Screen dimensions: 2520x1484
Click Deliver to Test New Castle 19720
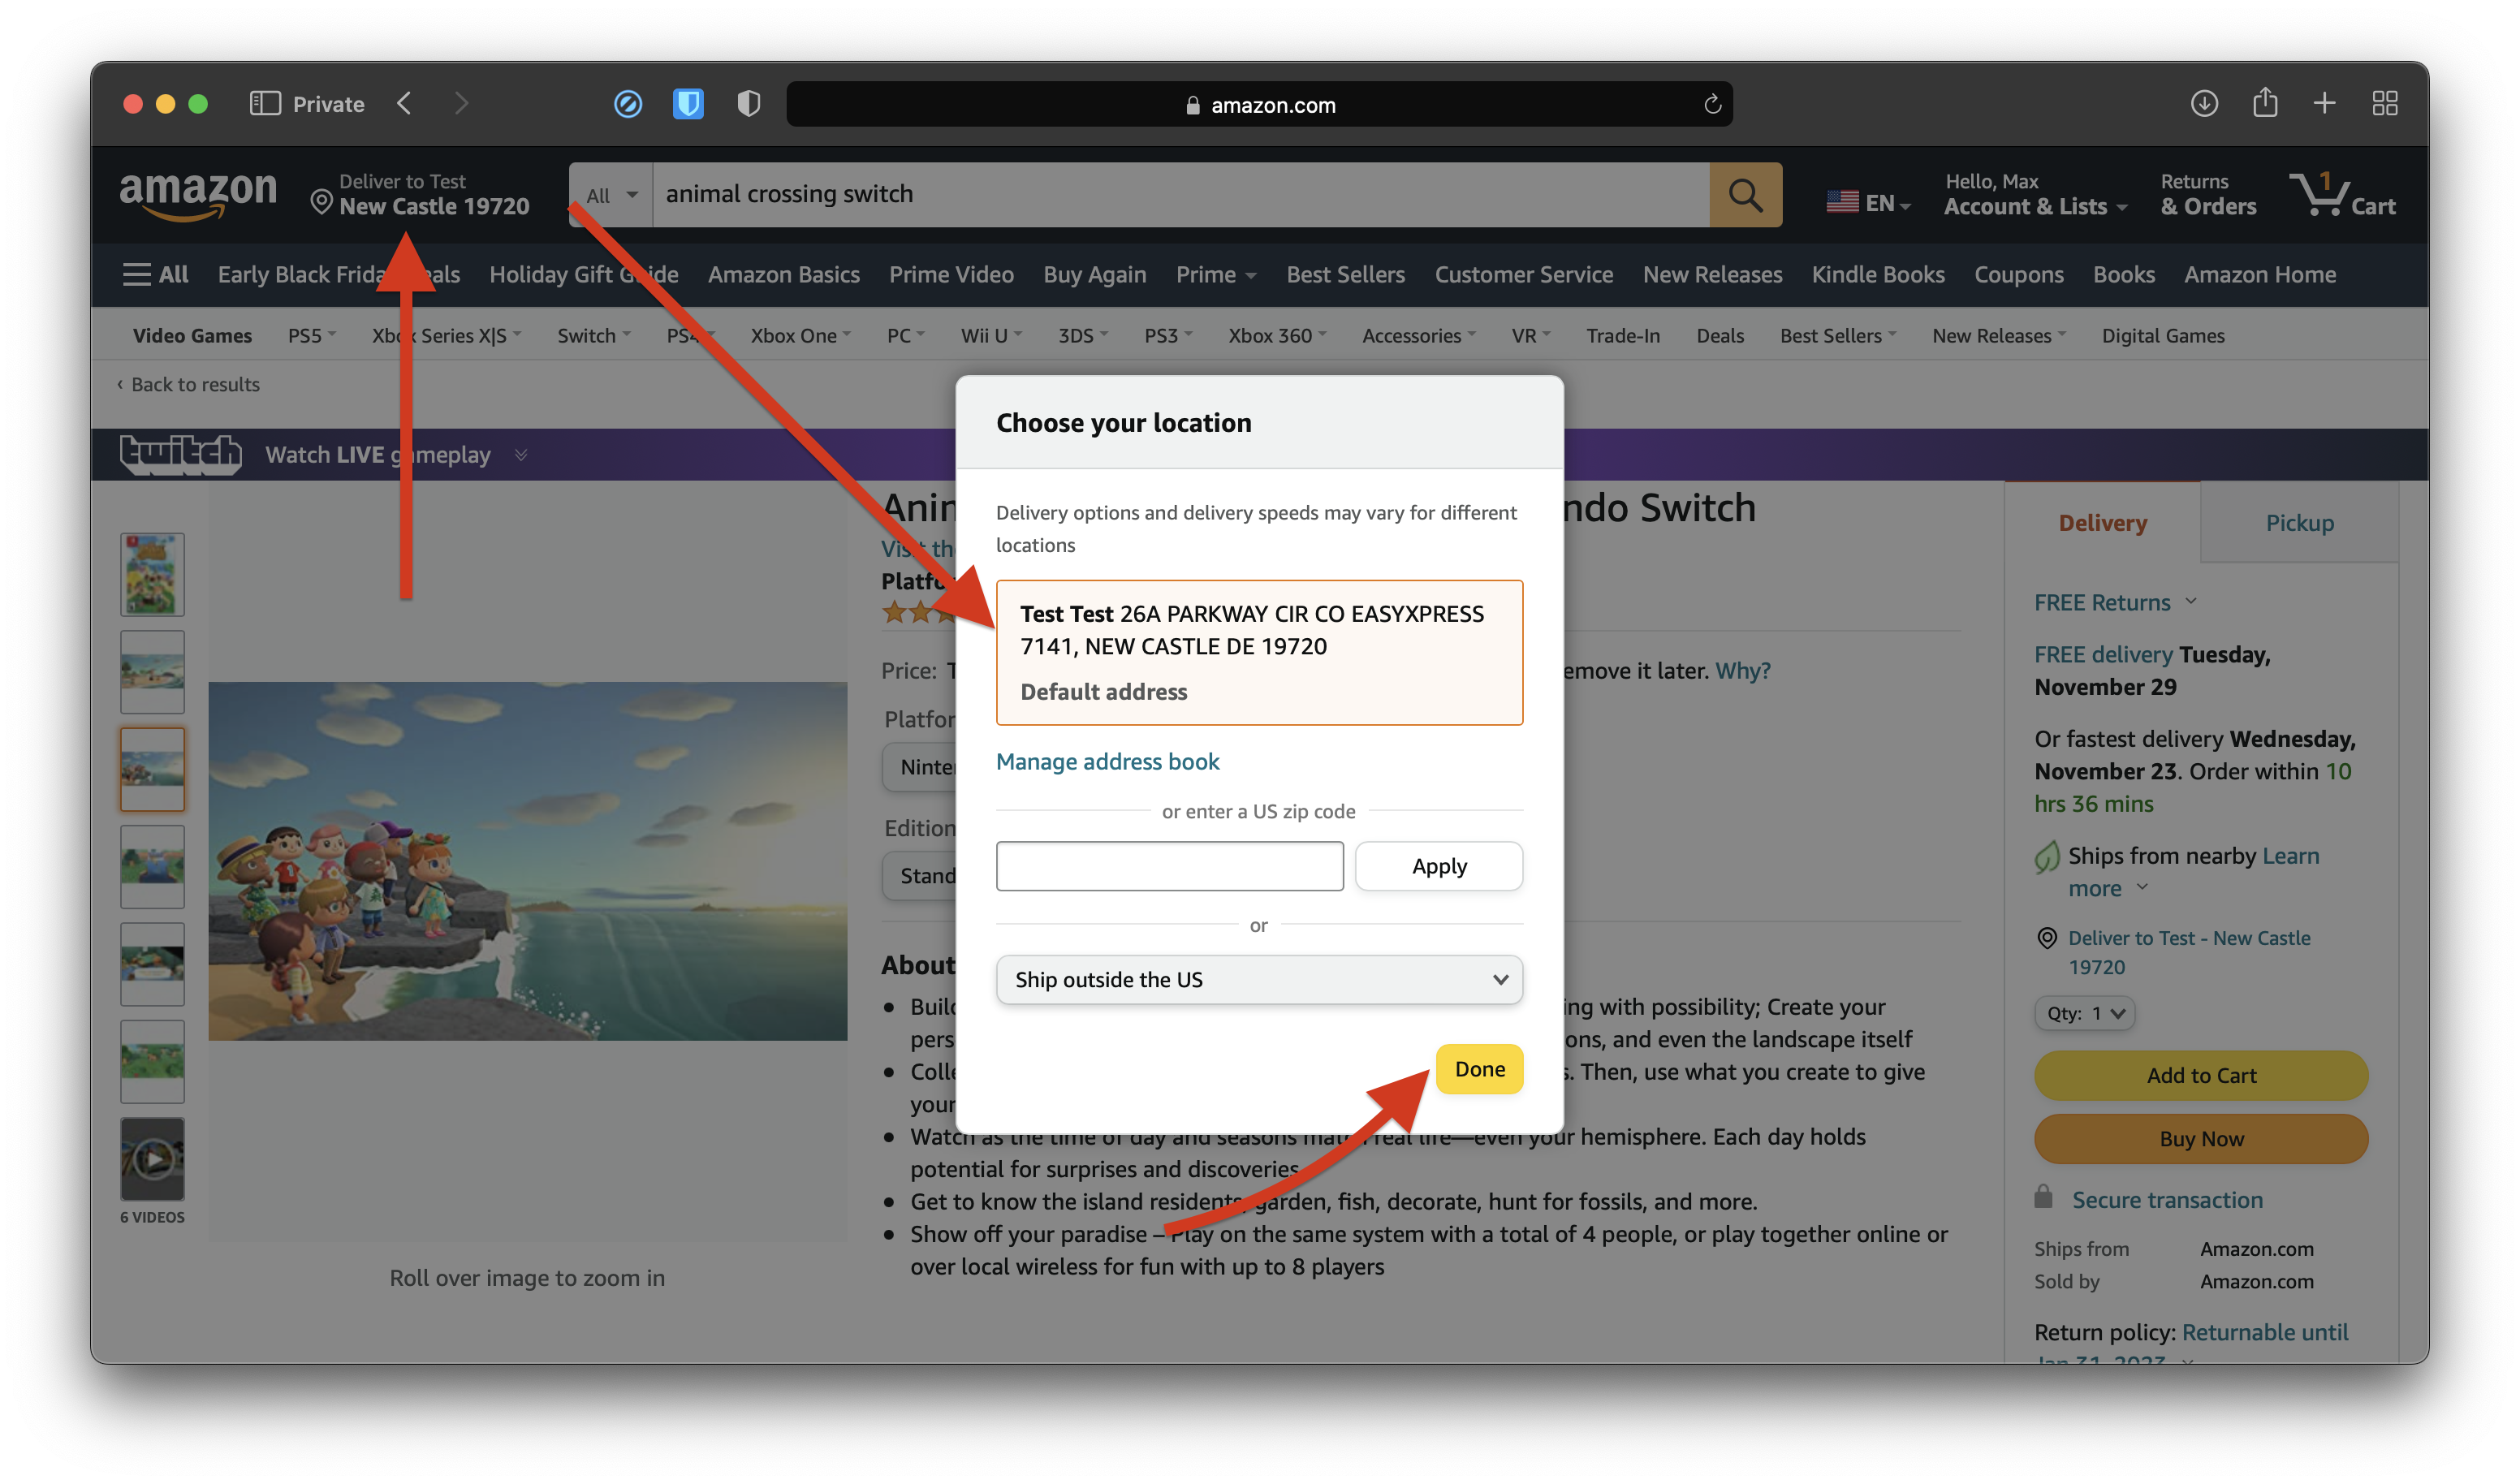420,195
